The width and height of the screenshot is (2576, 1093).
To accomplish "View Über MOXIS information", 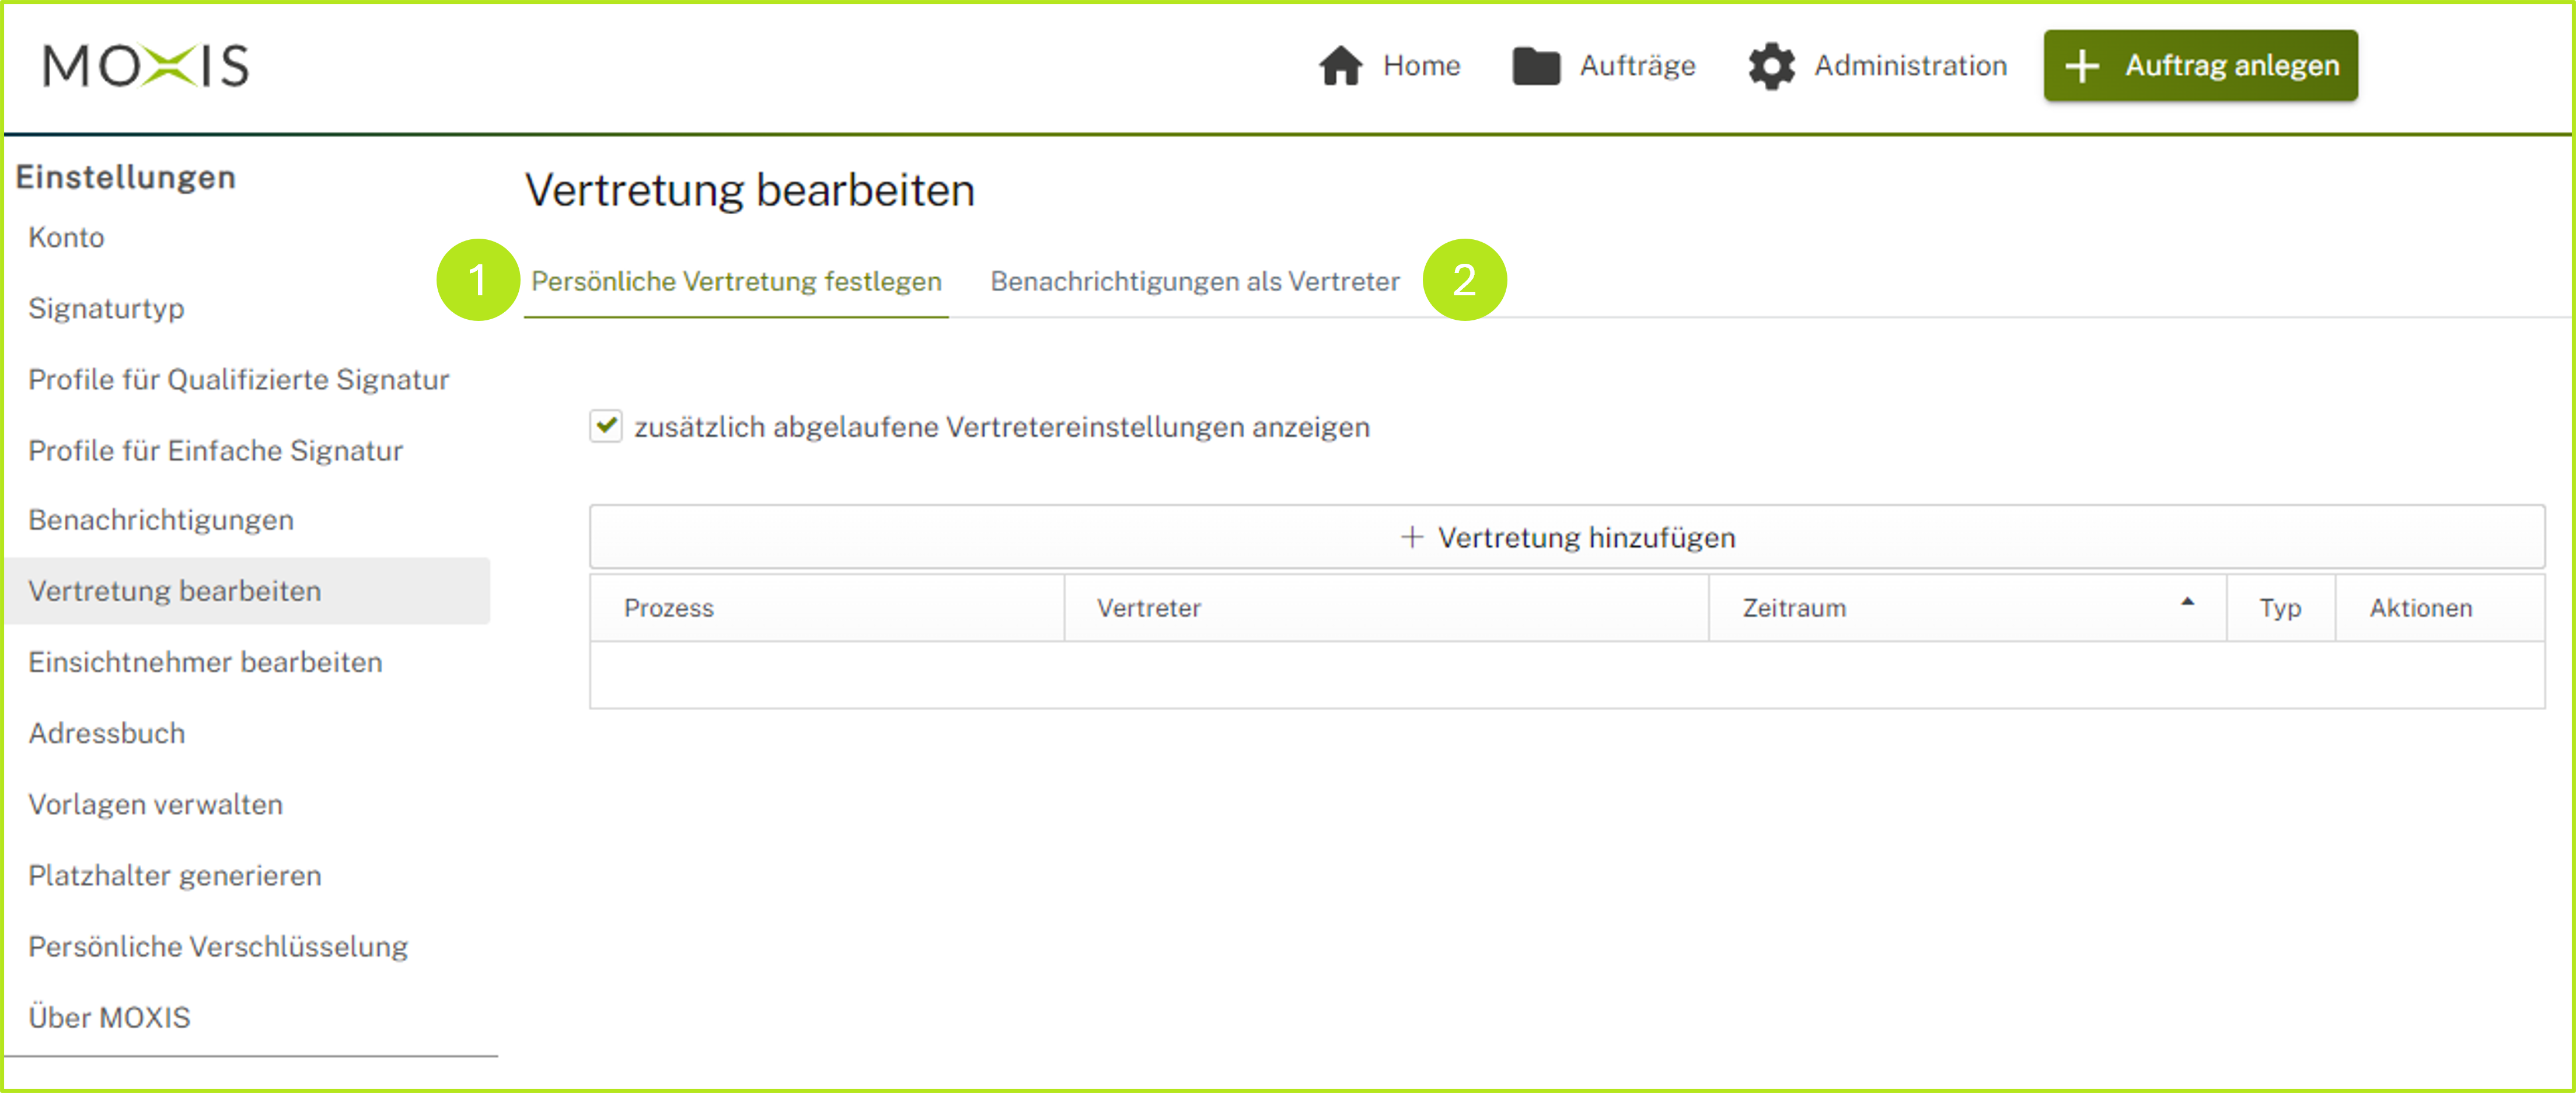I will [110, 1017].
